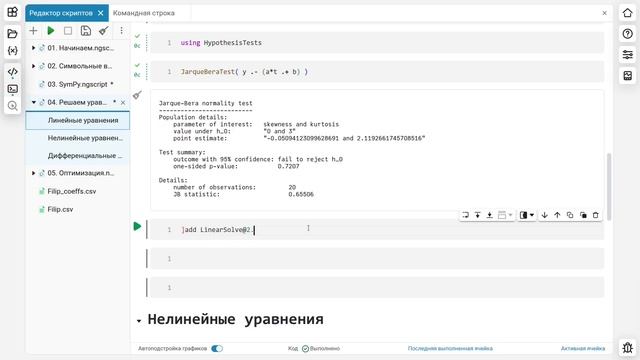Screen dimensions: 640x360
Task: Click the add-cell-above toolbar icon
Action: (477, 215)
